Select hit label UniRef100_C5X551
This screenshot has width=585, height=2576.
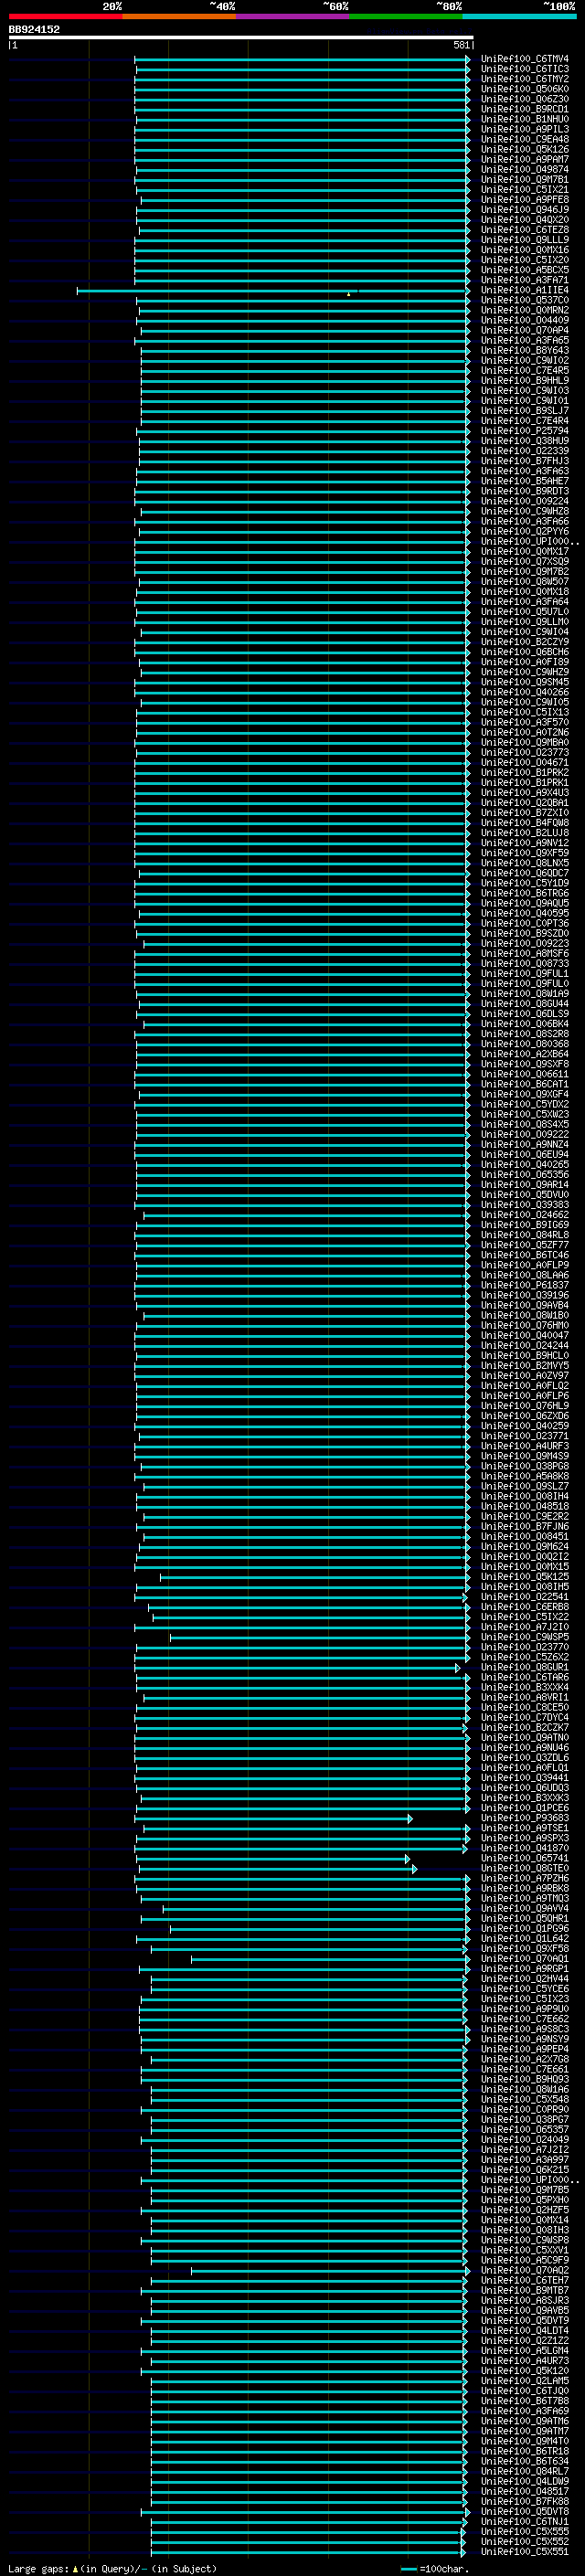(525, 2551)
